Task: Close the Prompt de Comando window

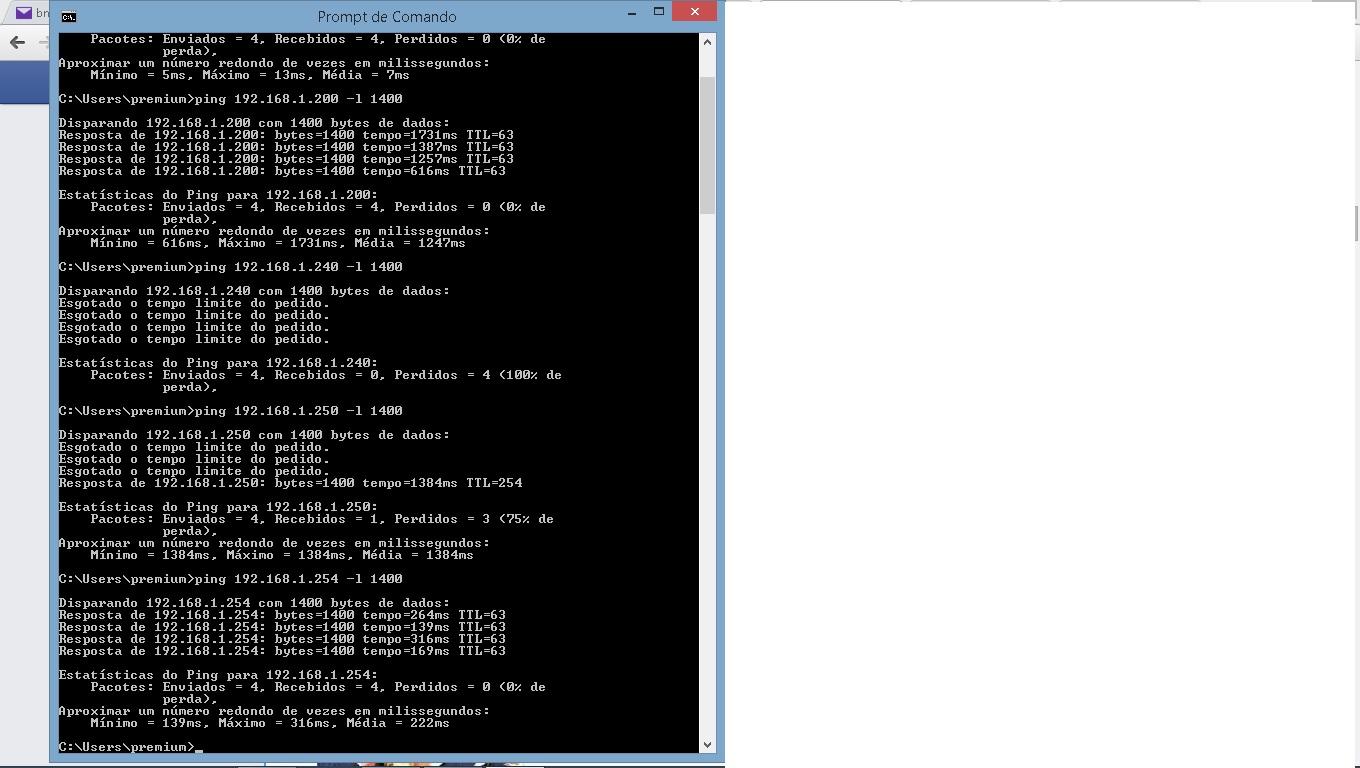Action: (x=694, y=12)
